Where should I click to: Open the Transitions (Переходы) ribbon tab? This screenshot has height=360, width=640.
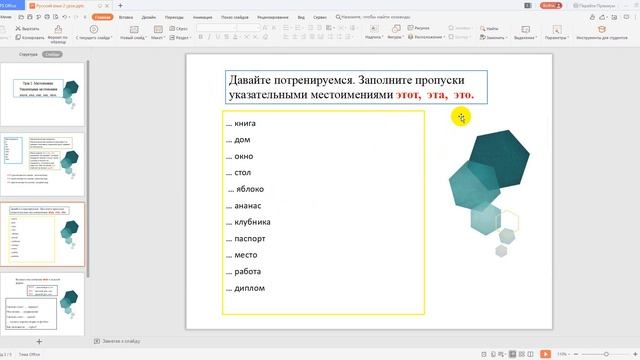pos(174,17)
